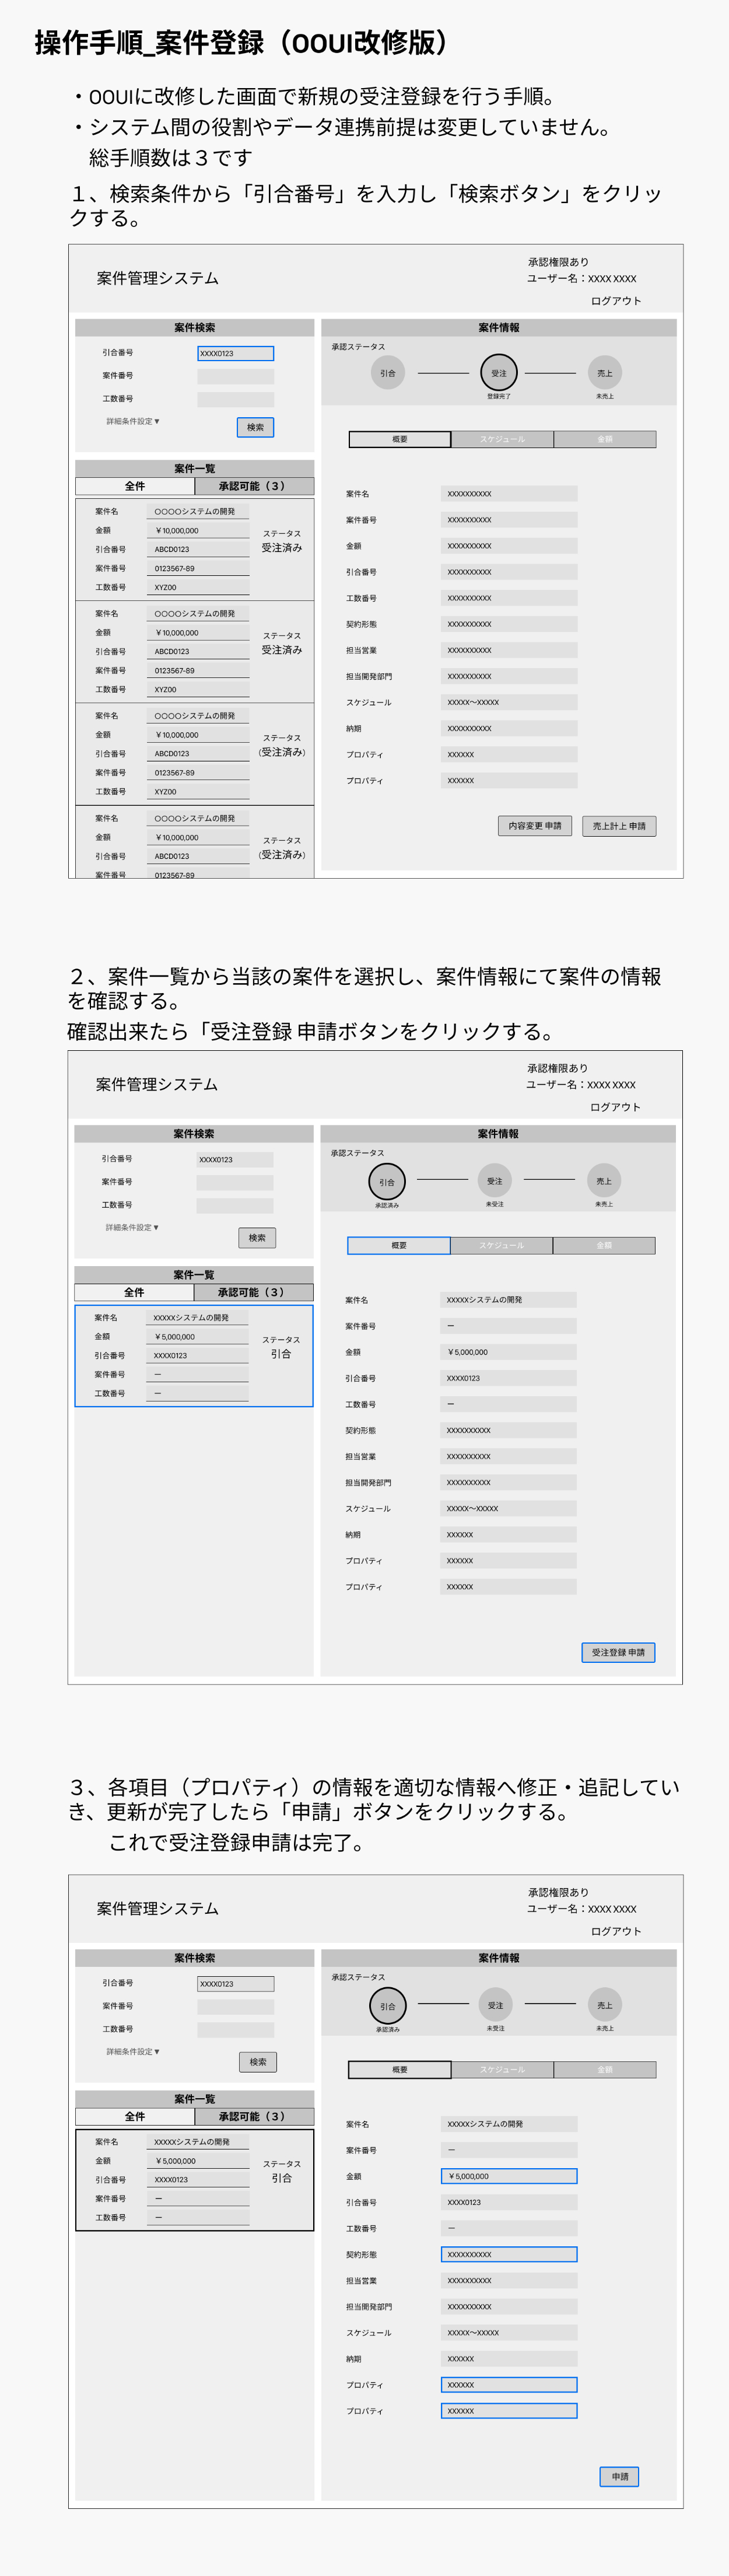Viewport: 729px width, 2576px height.
Task: Click the 内容変更 申請 button
Action: coord(535,826)
